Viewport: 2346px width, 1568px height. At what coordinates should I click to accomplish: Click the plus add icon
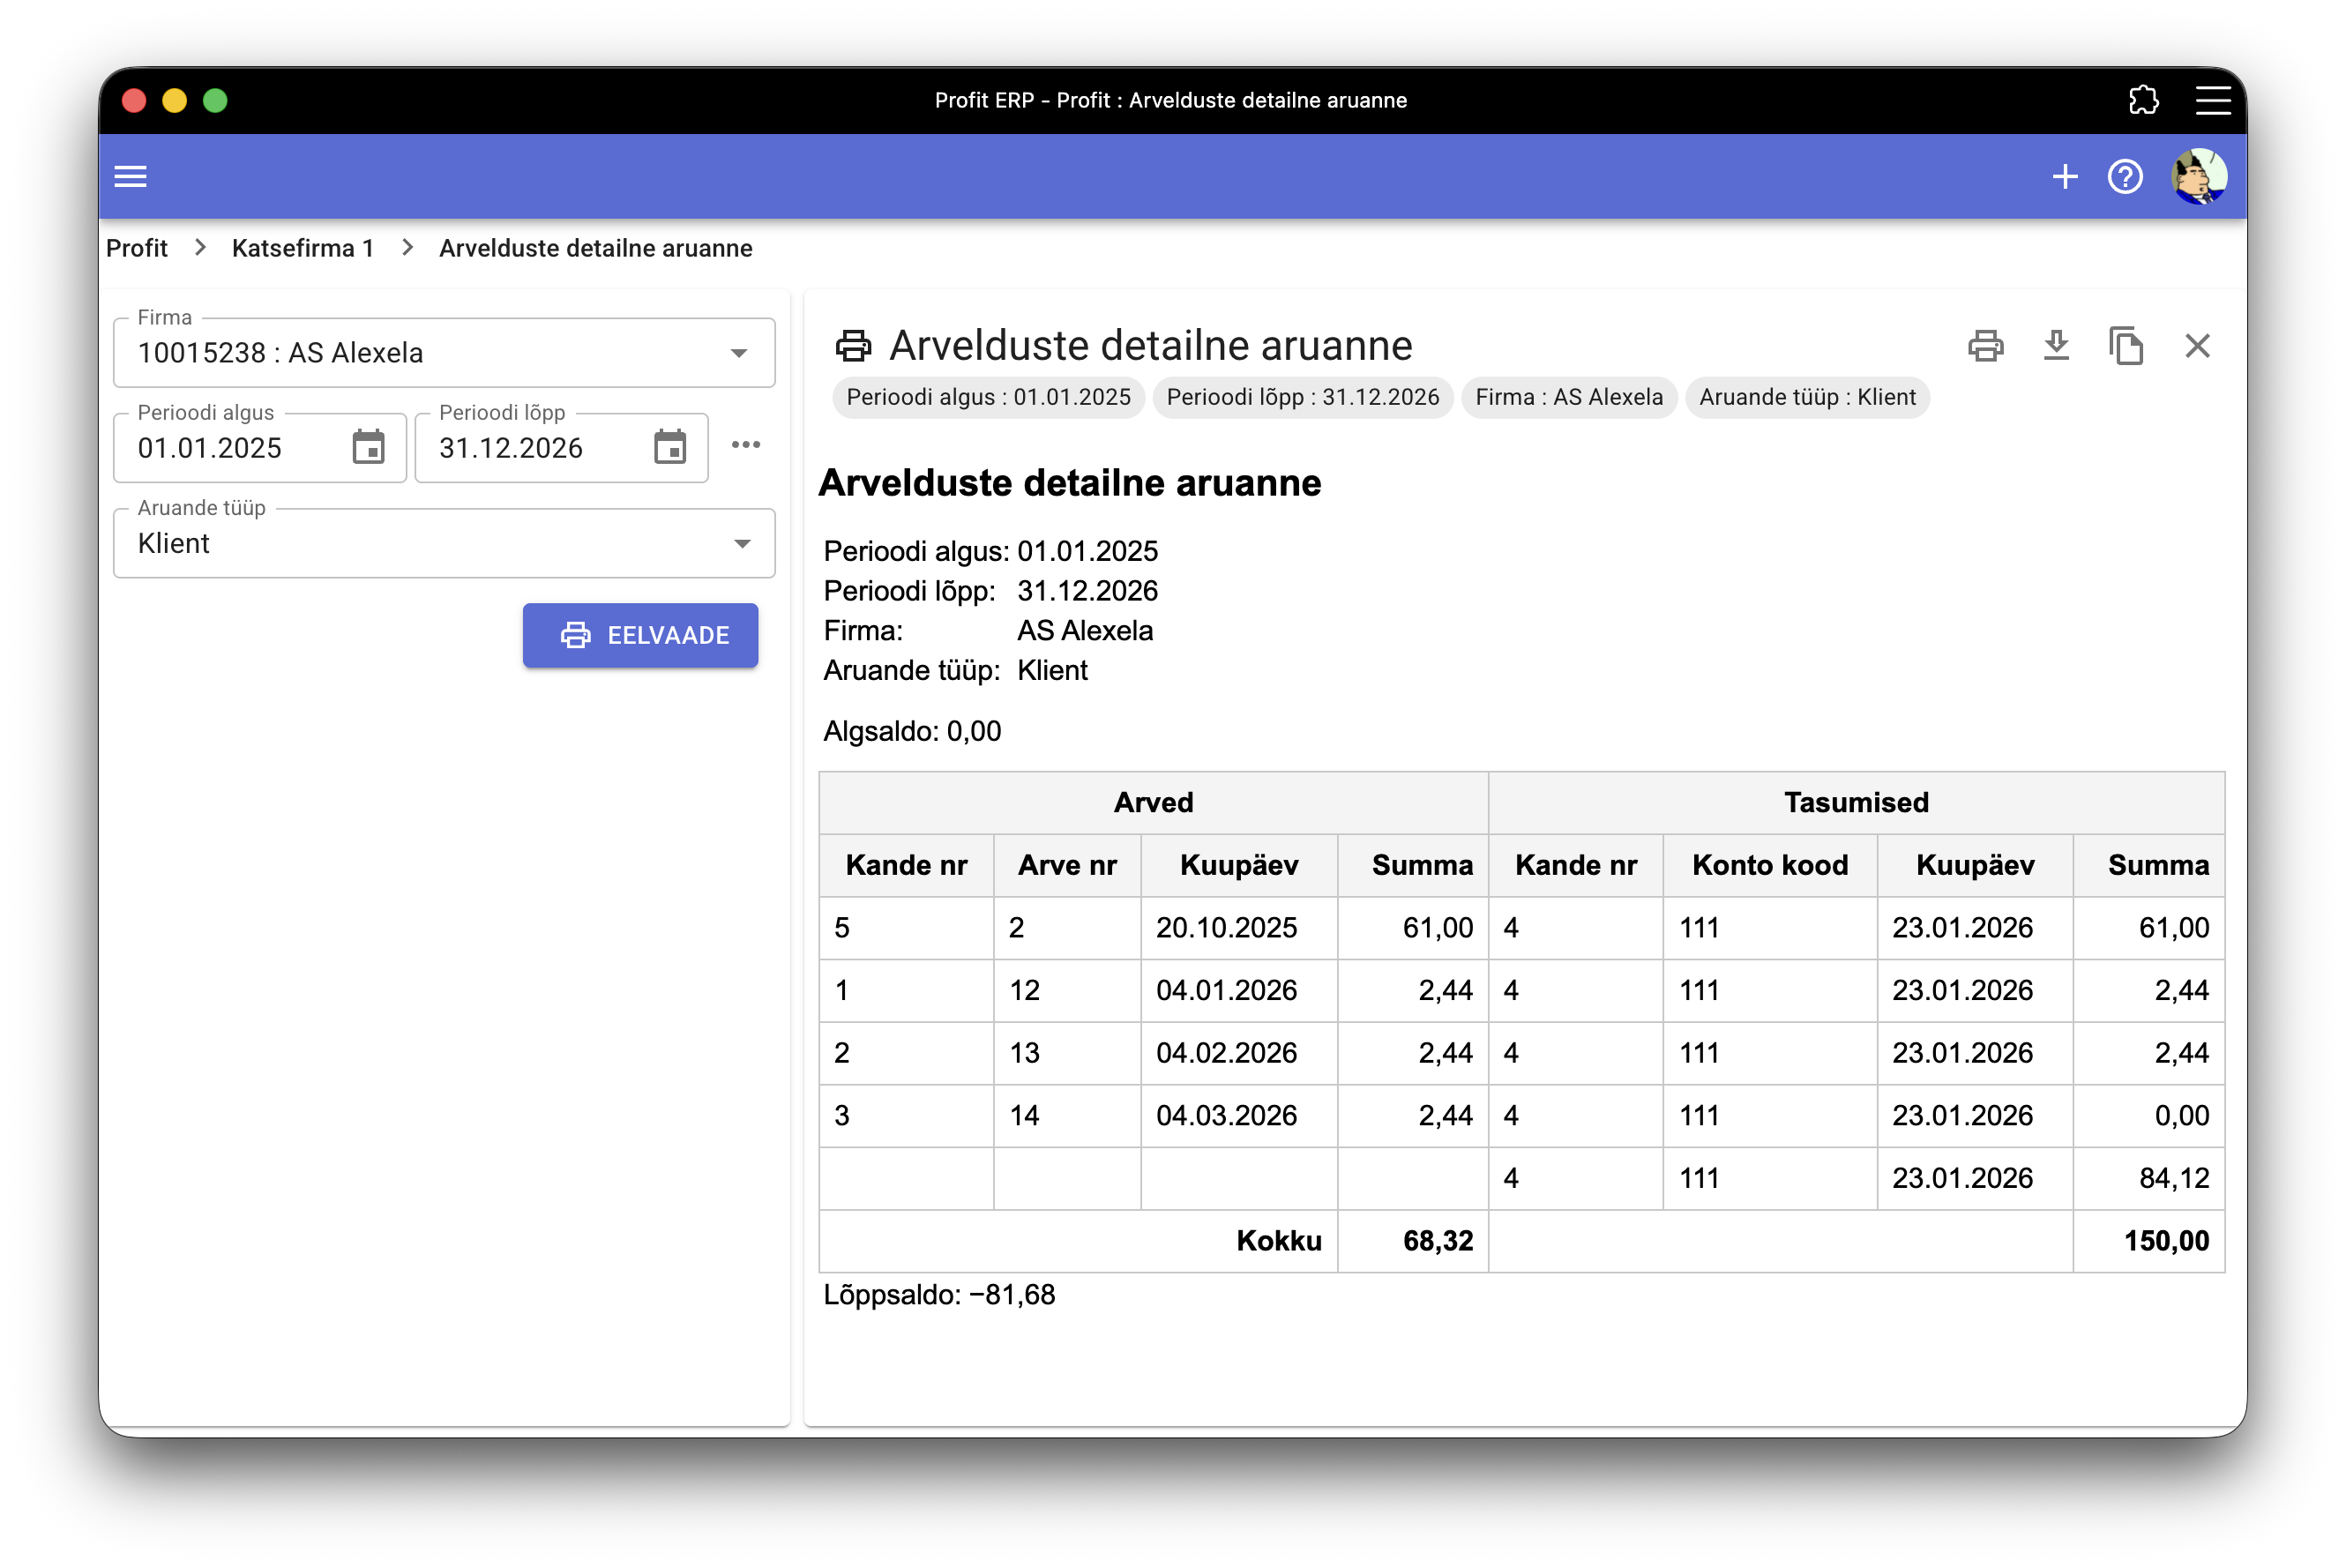(2065, 177)
